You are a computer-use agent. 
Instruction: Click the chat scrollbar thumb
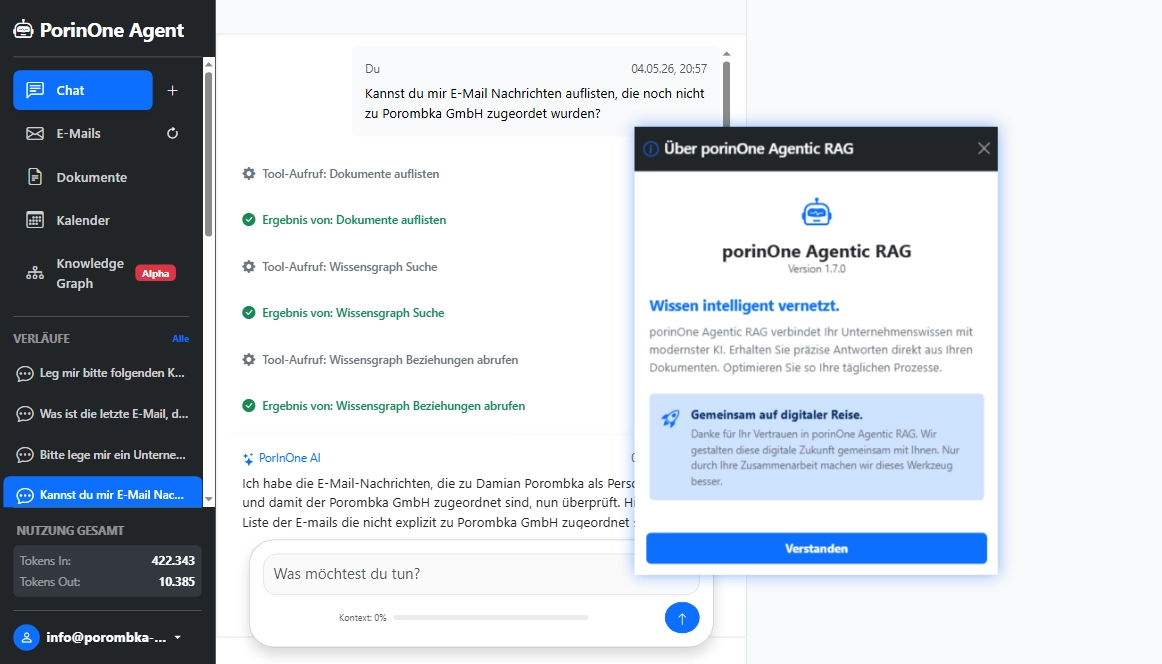pos(726,93)
